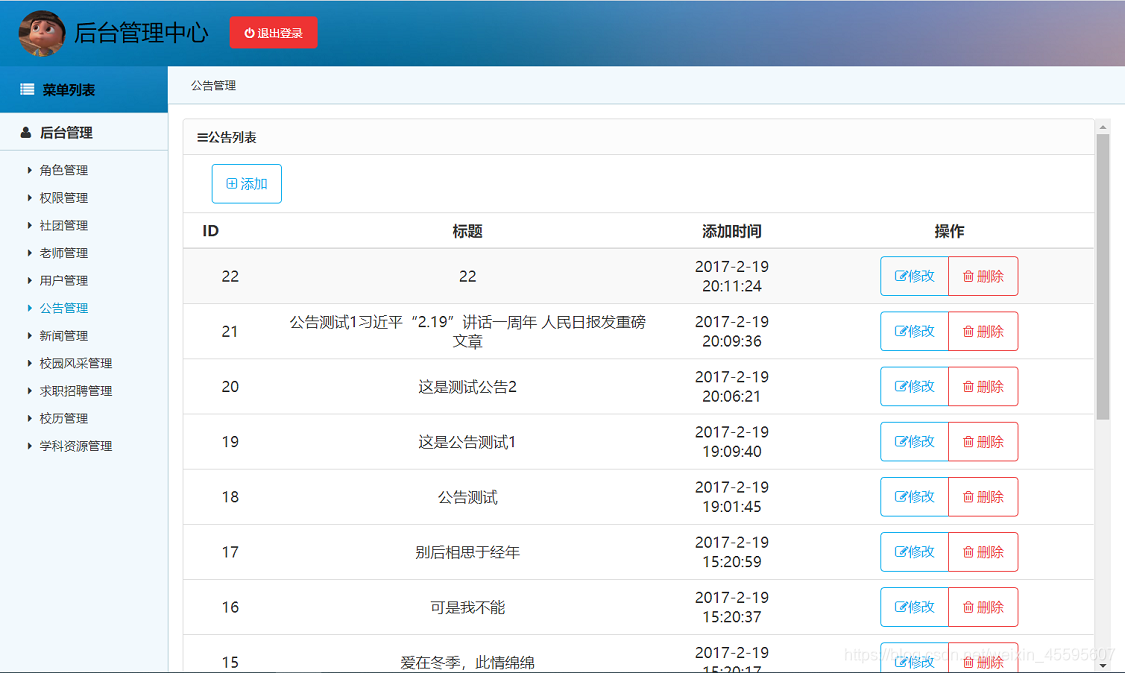Open 校历管理 in the sidebar
Image resolution: width=1125 pixels, height=673 pixels.
(x=64, y=418)
